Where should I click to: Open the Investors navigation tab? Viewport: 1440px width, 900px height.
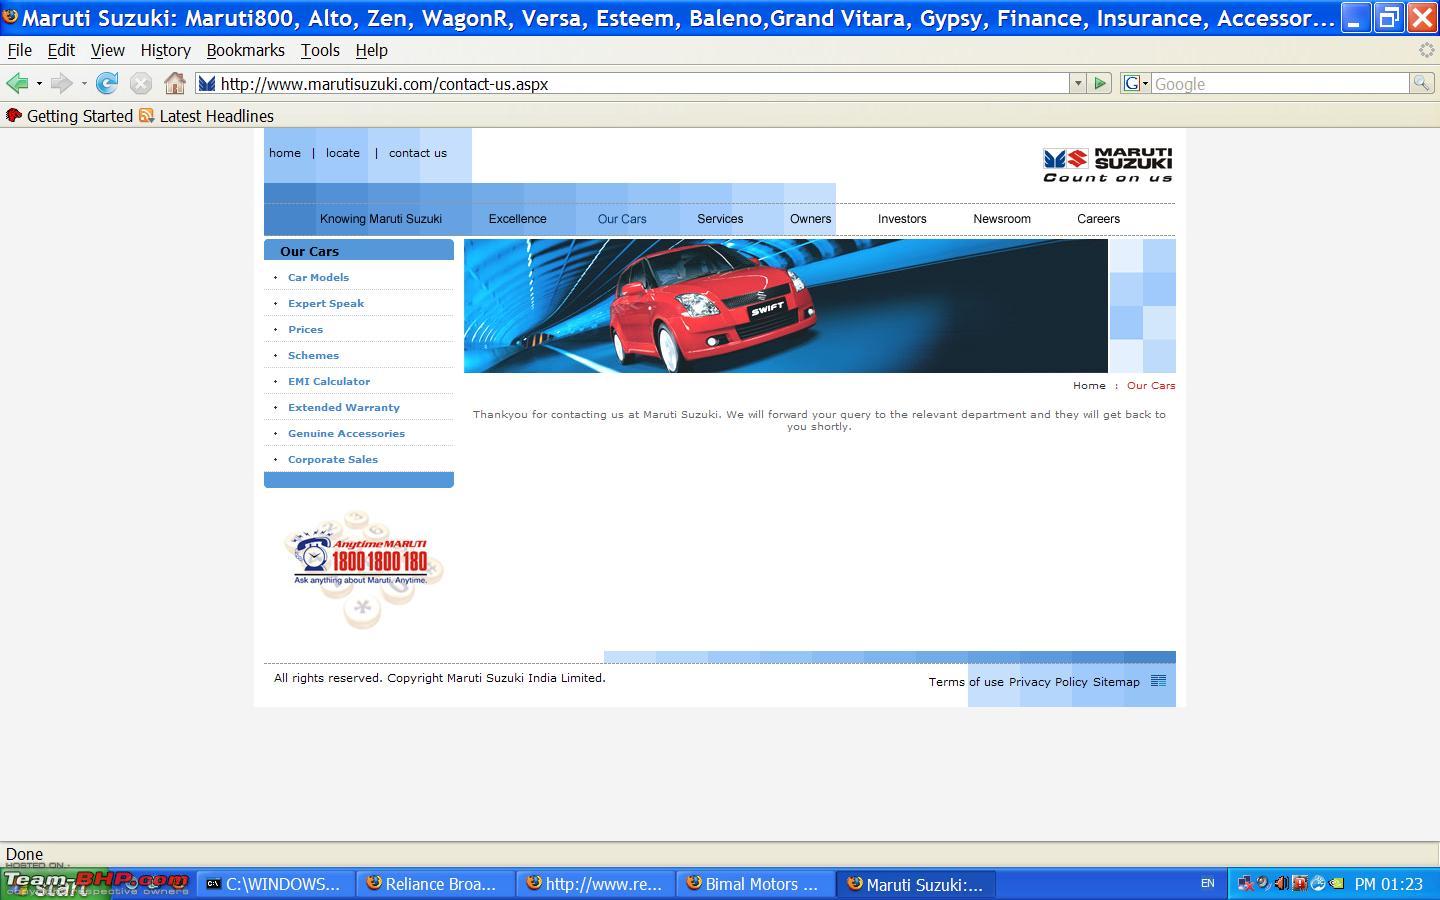tap(902, 219)
